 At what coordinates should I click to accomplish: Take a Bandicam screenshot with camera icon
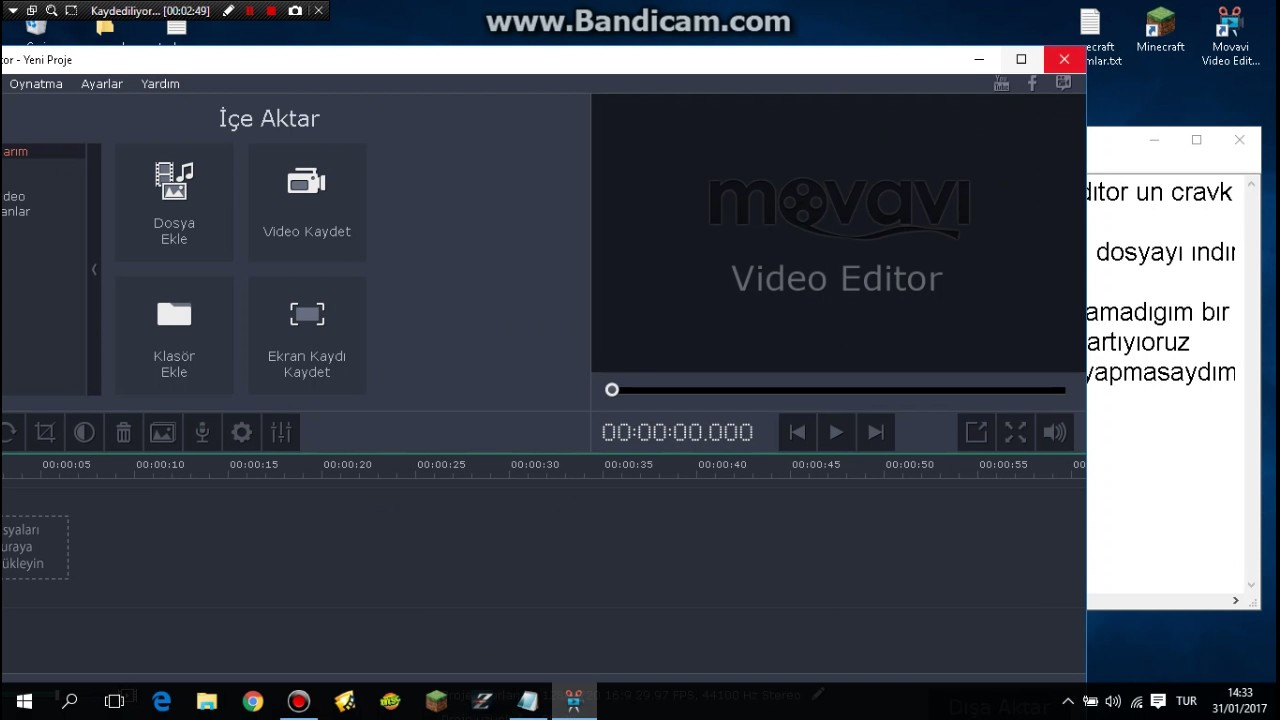(x=295, y=11)
